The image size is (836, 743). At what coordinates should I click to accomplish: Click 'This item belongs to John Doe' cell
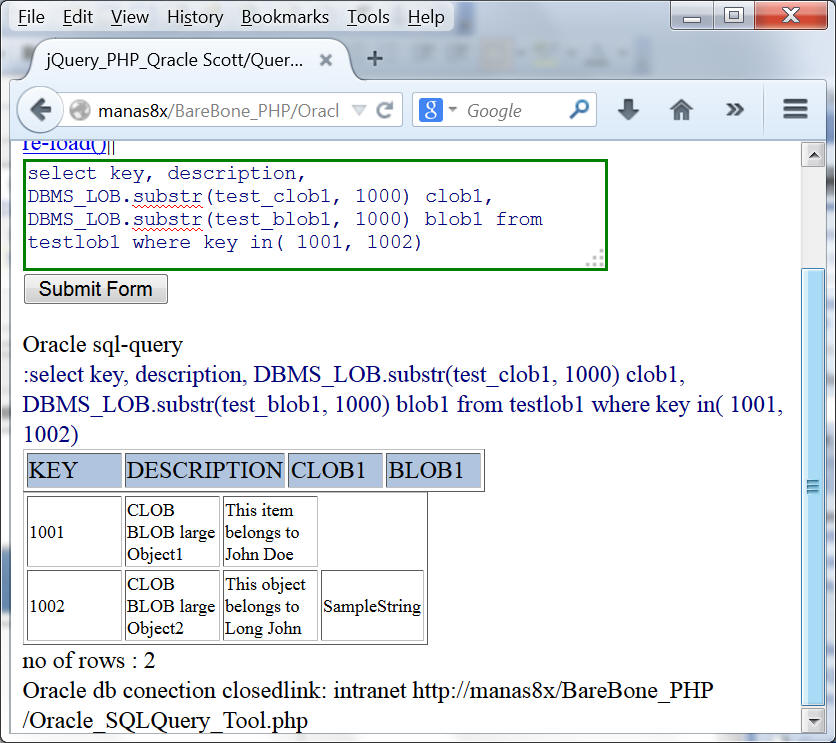[270, 531]
